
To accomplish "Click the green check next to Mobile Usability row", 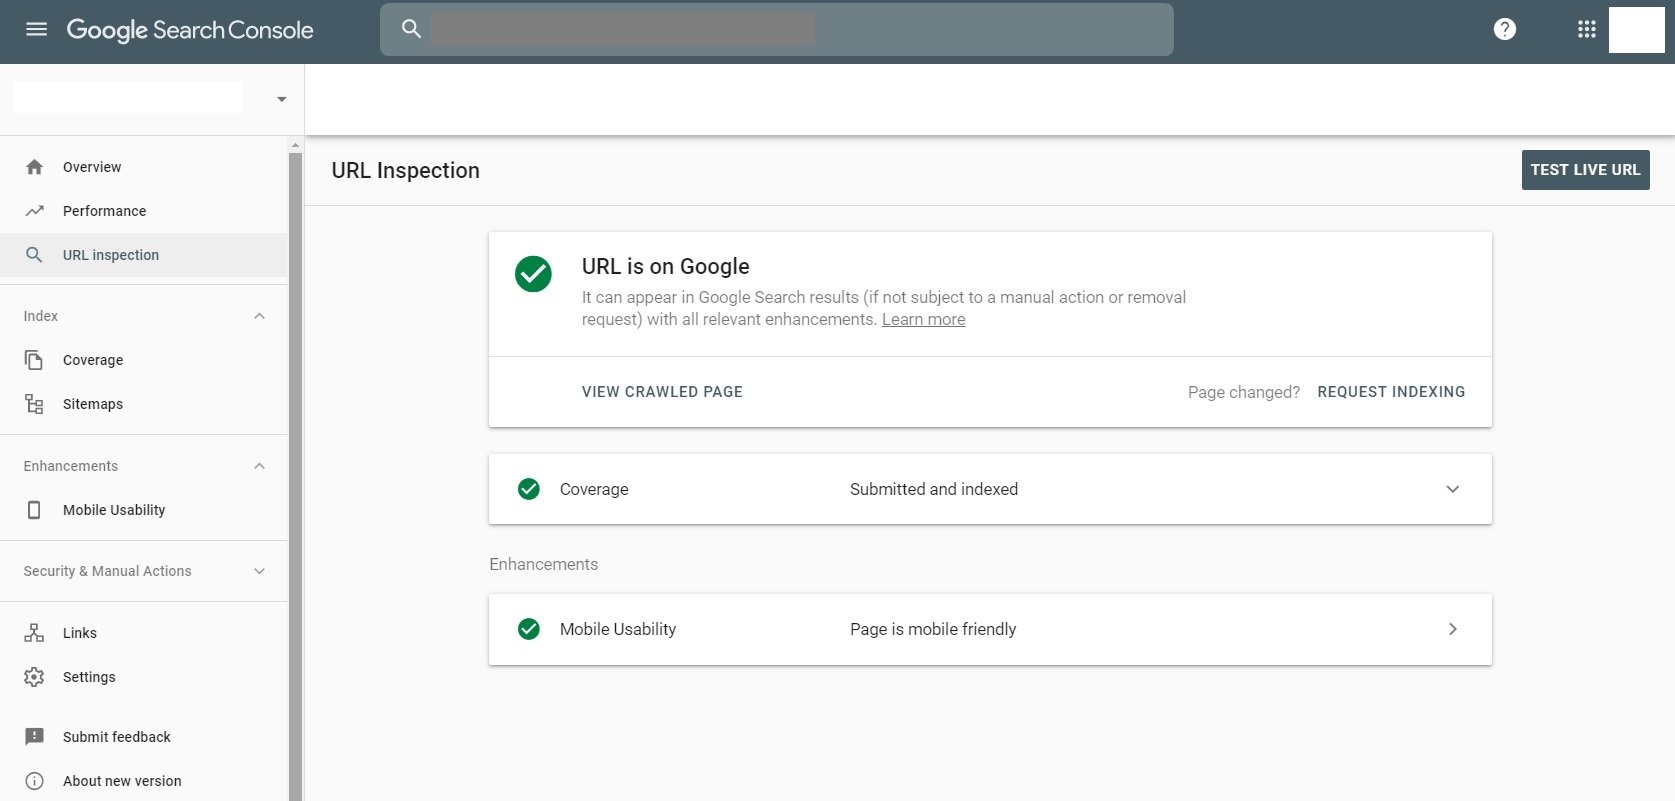I will 529,629.
